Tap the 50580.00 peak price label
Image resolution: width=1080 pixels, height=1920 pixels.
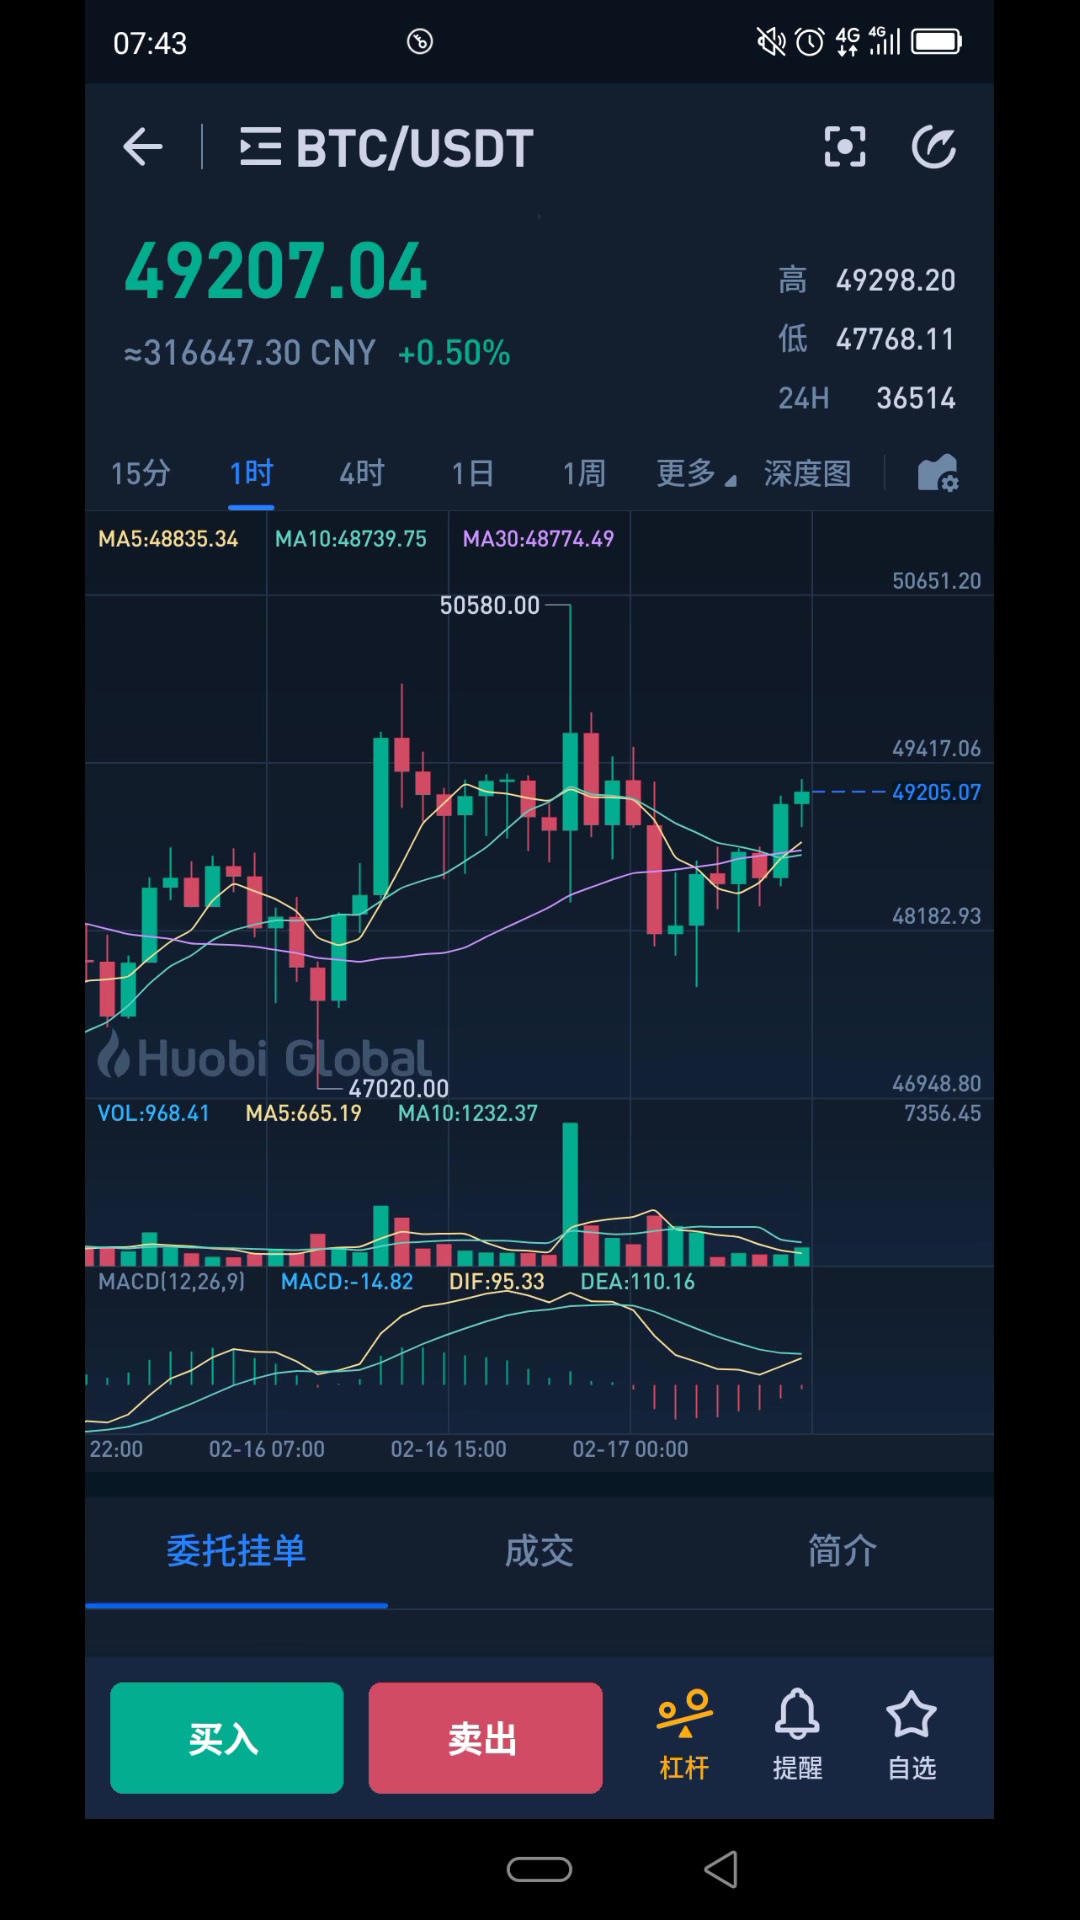click(x=490, y=605)
